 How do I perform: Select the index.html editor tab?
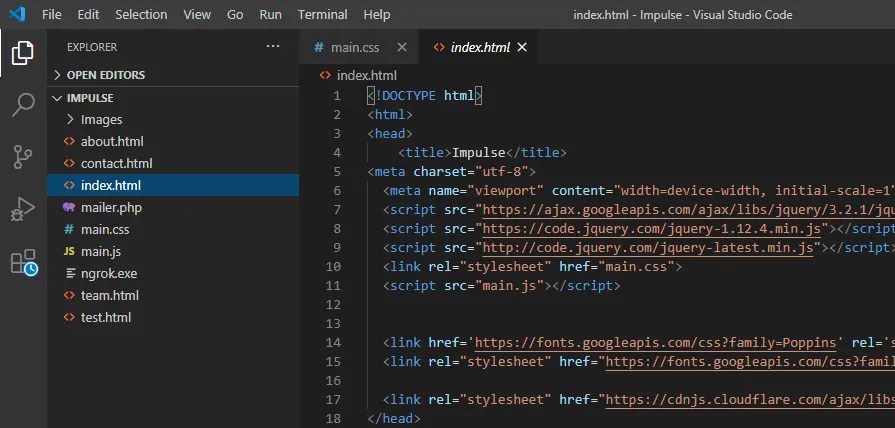click(x=479, y=47)
